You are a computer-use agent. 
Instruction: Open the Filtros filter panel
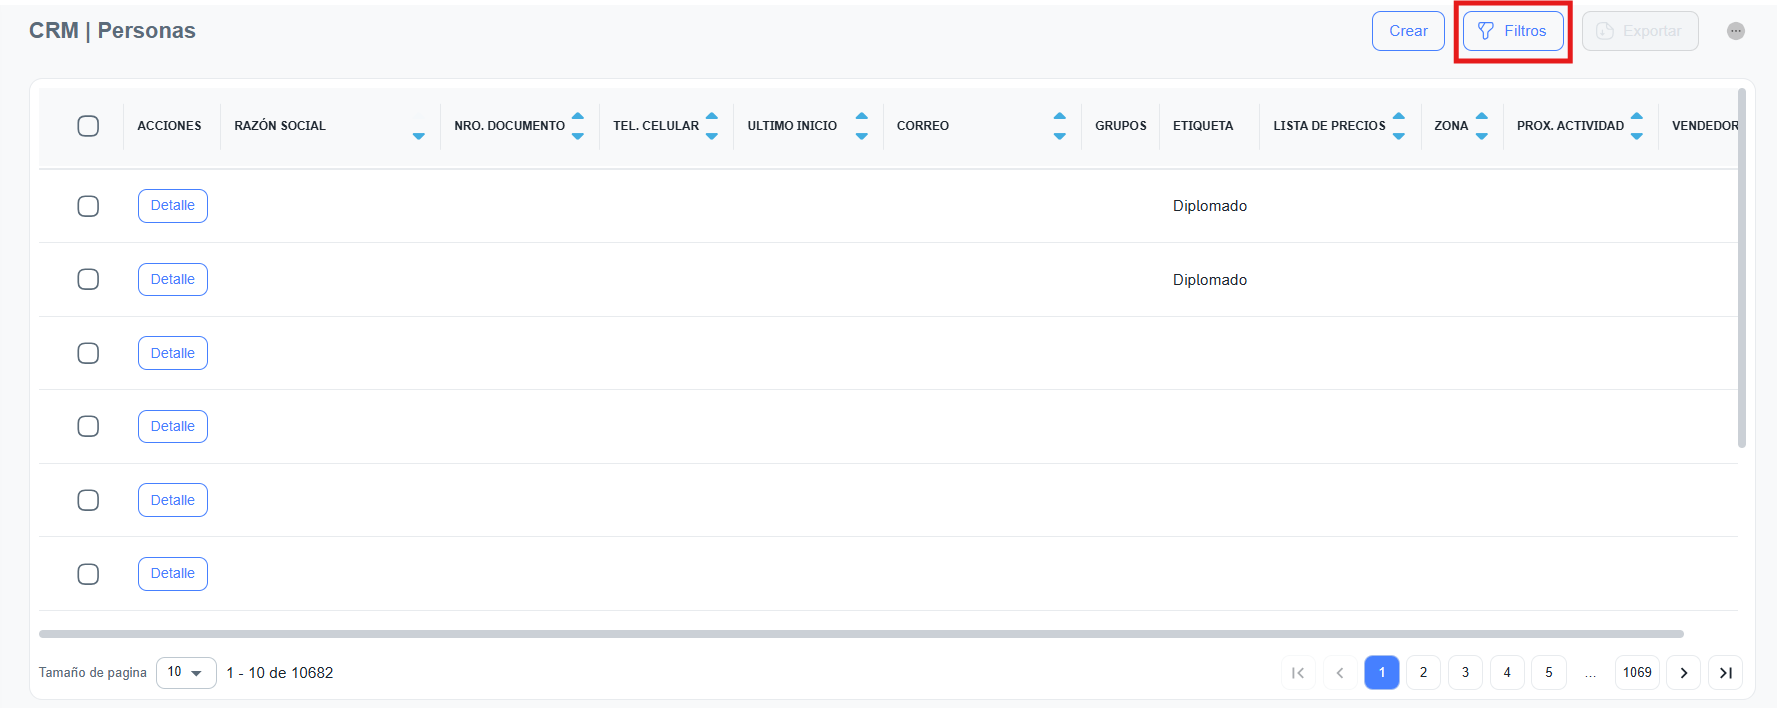pyautogui.click(x=1512, y=31)
